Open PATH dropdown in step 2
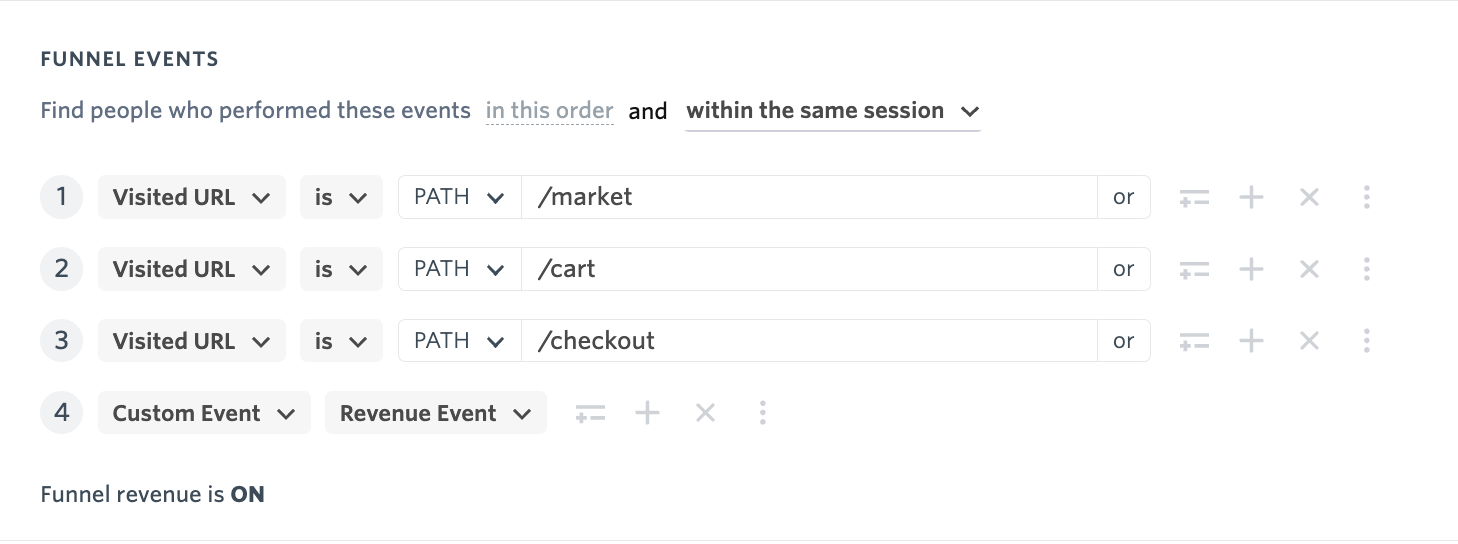 459,269
